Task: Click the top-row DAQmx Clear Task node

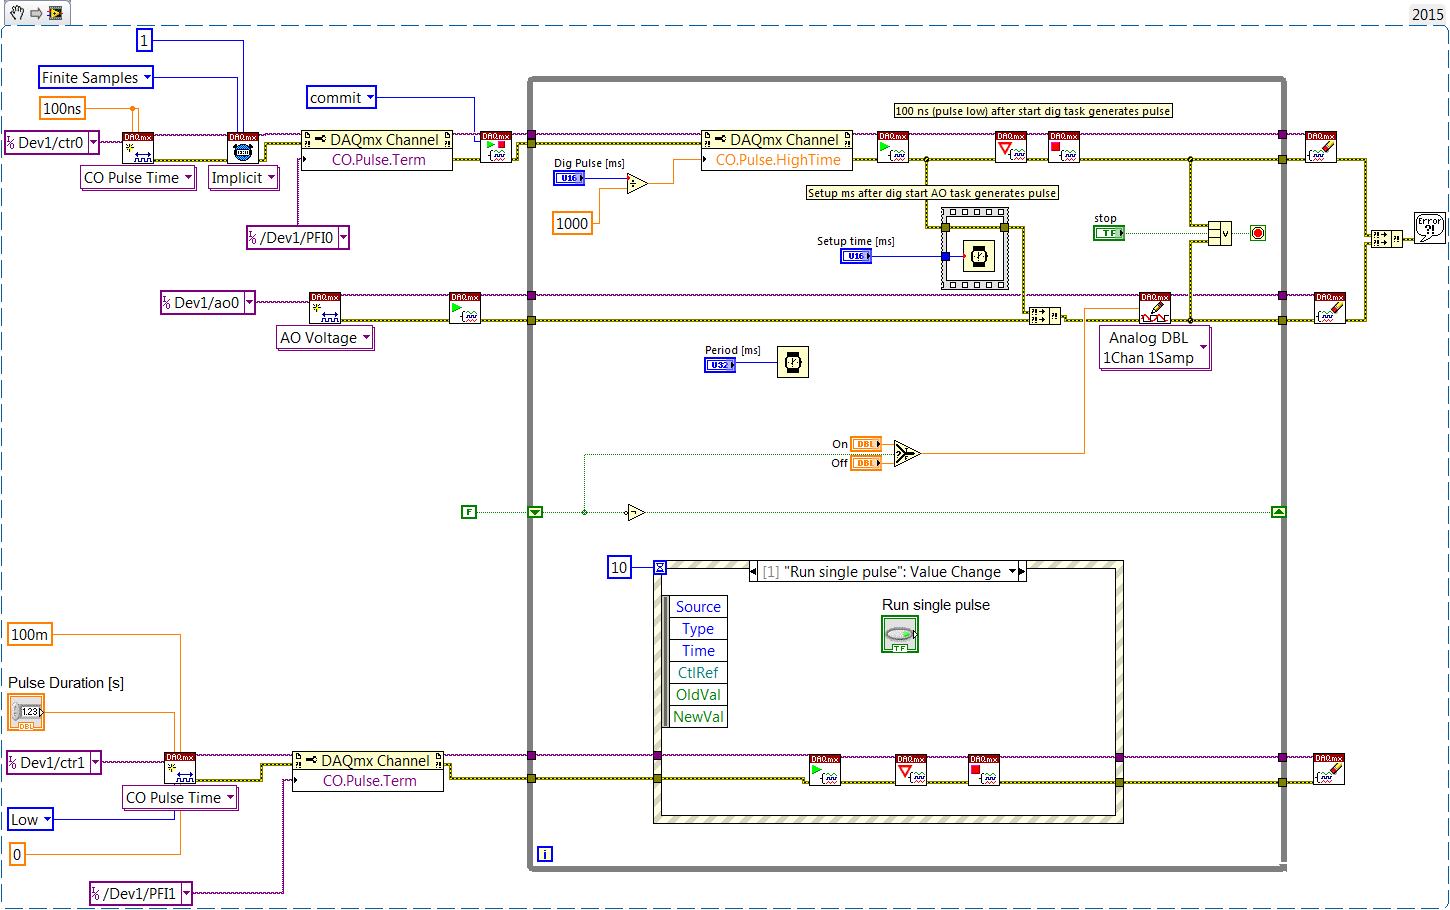Action: [x=1321, y=147]
